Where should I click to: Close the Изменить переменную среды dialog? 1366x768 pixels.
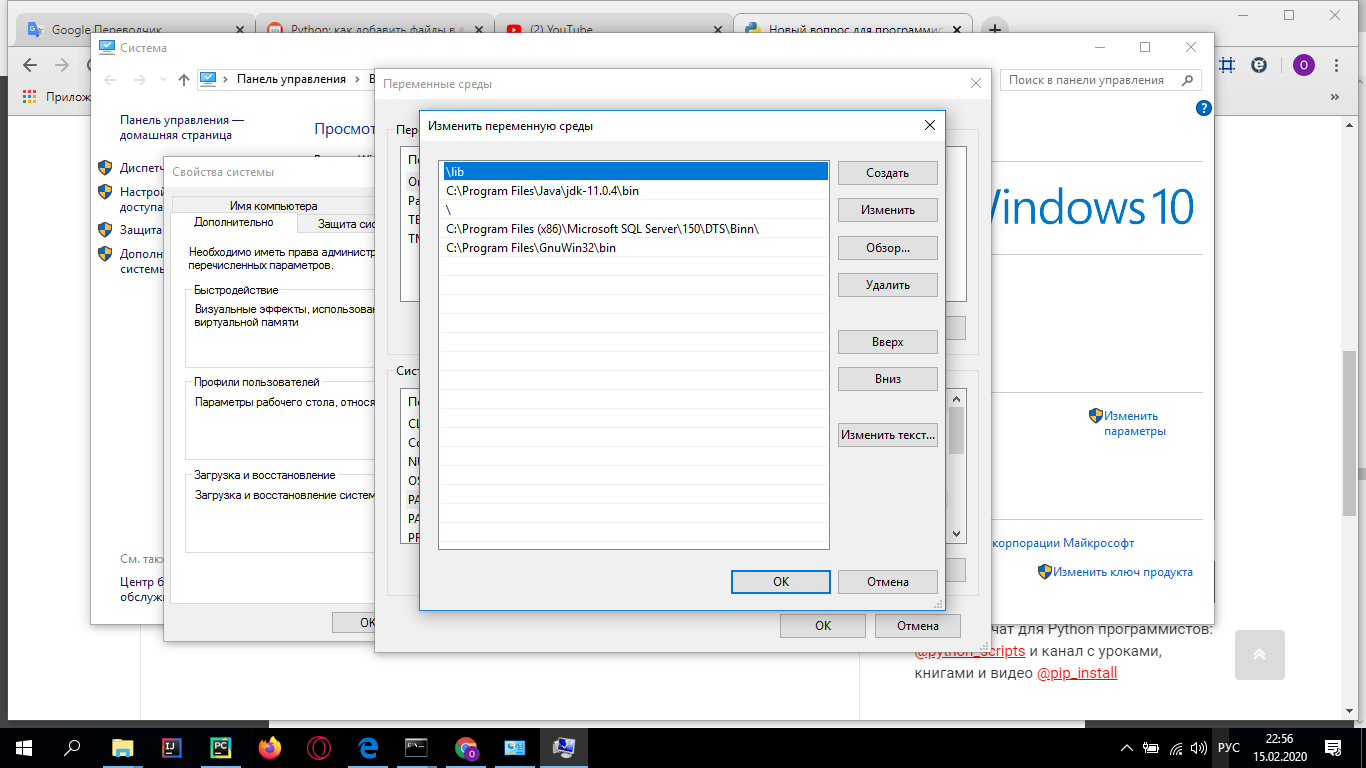point(929,126)
